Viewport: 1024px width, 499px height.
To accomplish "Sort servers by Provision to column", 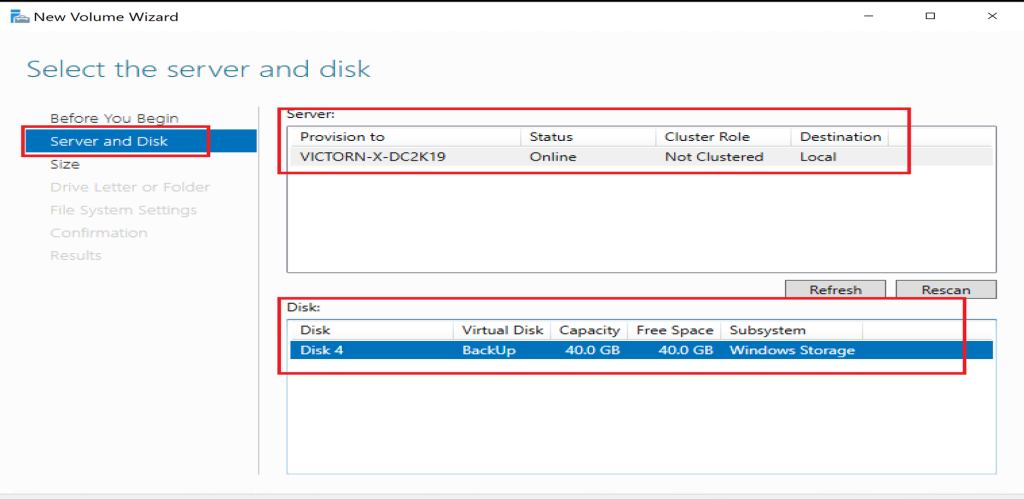I will pos(342,136).
